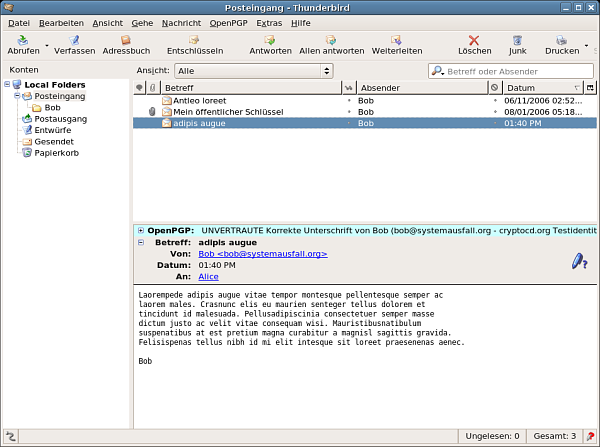Collapse the message header view

pos(141,242)
